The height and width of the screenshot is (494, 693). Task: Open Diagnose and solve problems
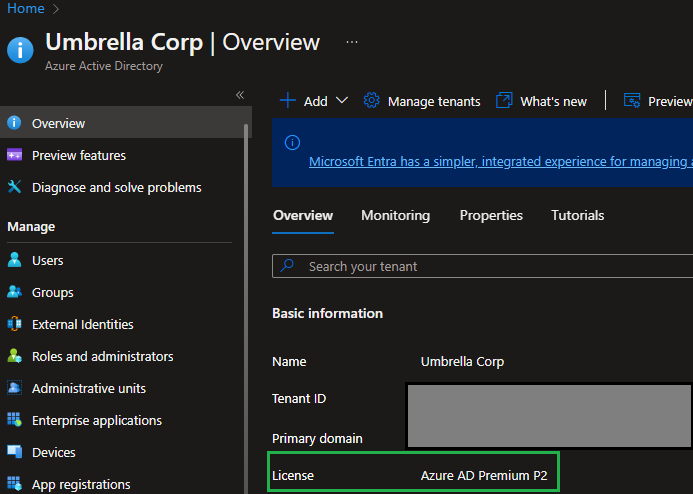(116, 188)
